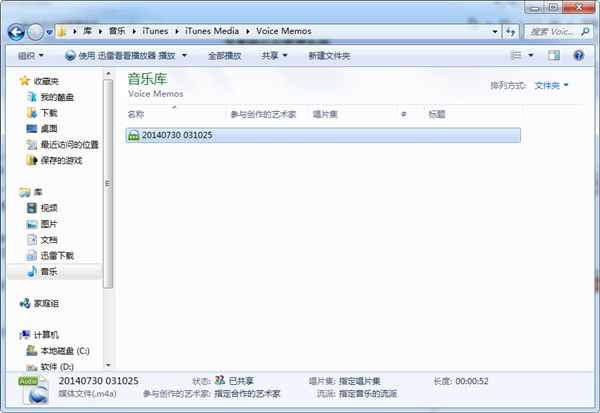Click 新建文件夹 in the toolbar

[329, 56]
